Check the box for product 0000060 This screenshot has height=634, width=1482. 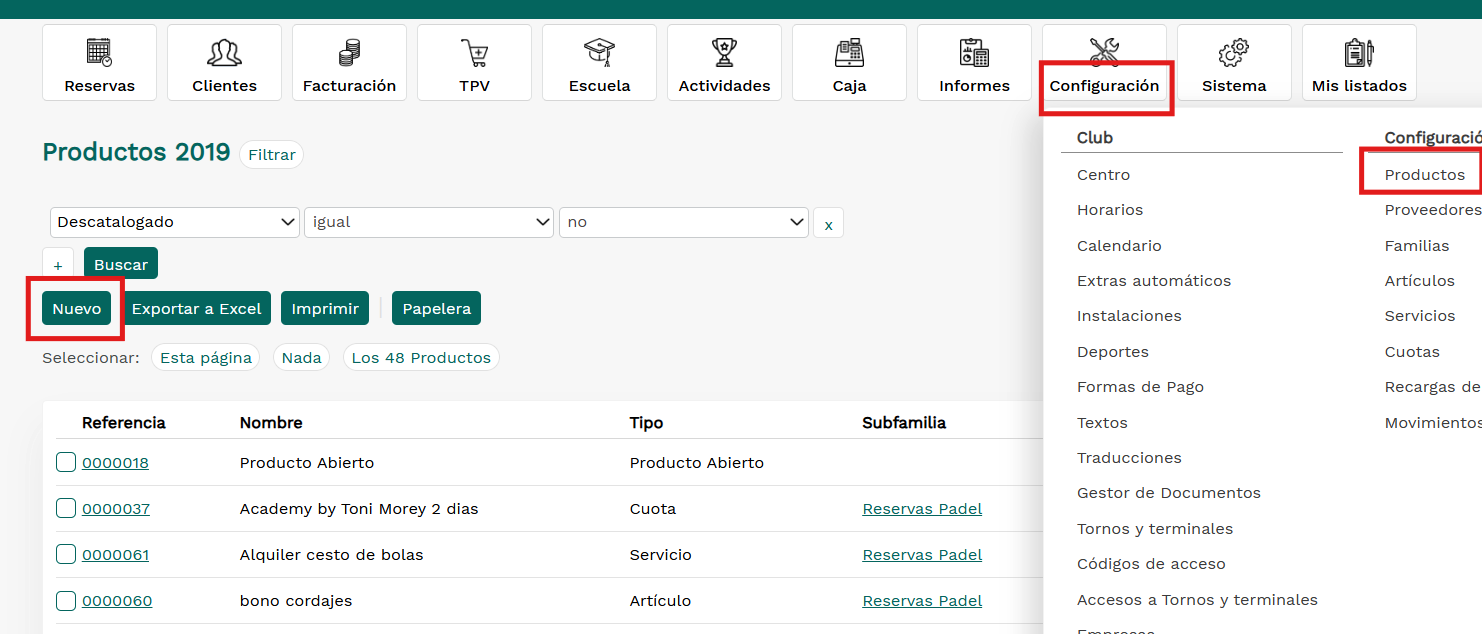tap(66, 600)
